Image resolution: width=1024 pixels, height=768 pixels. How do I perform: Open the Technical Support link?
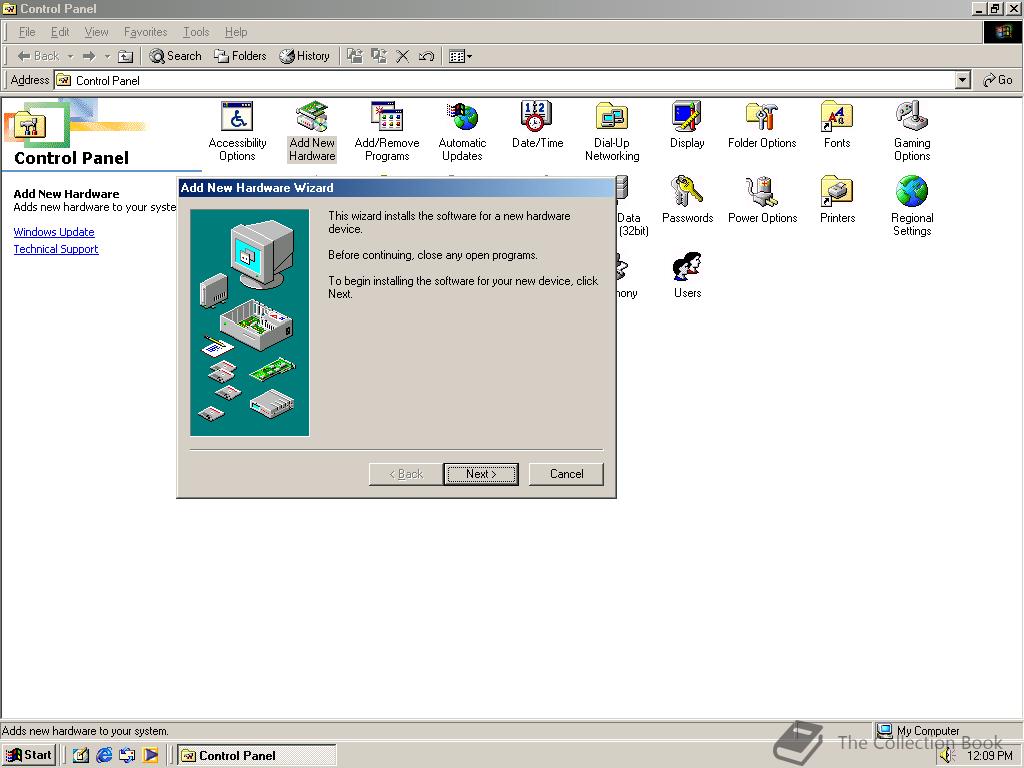[56, 249]
